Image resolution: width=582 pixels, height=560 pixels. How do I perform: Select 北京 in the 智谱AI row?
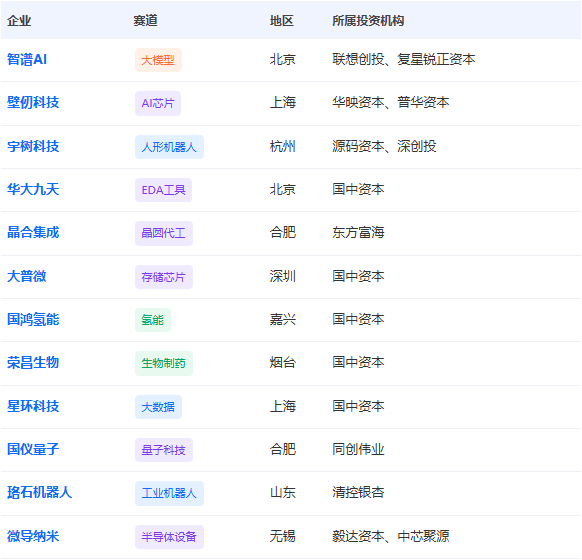pos(283,59)
